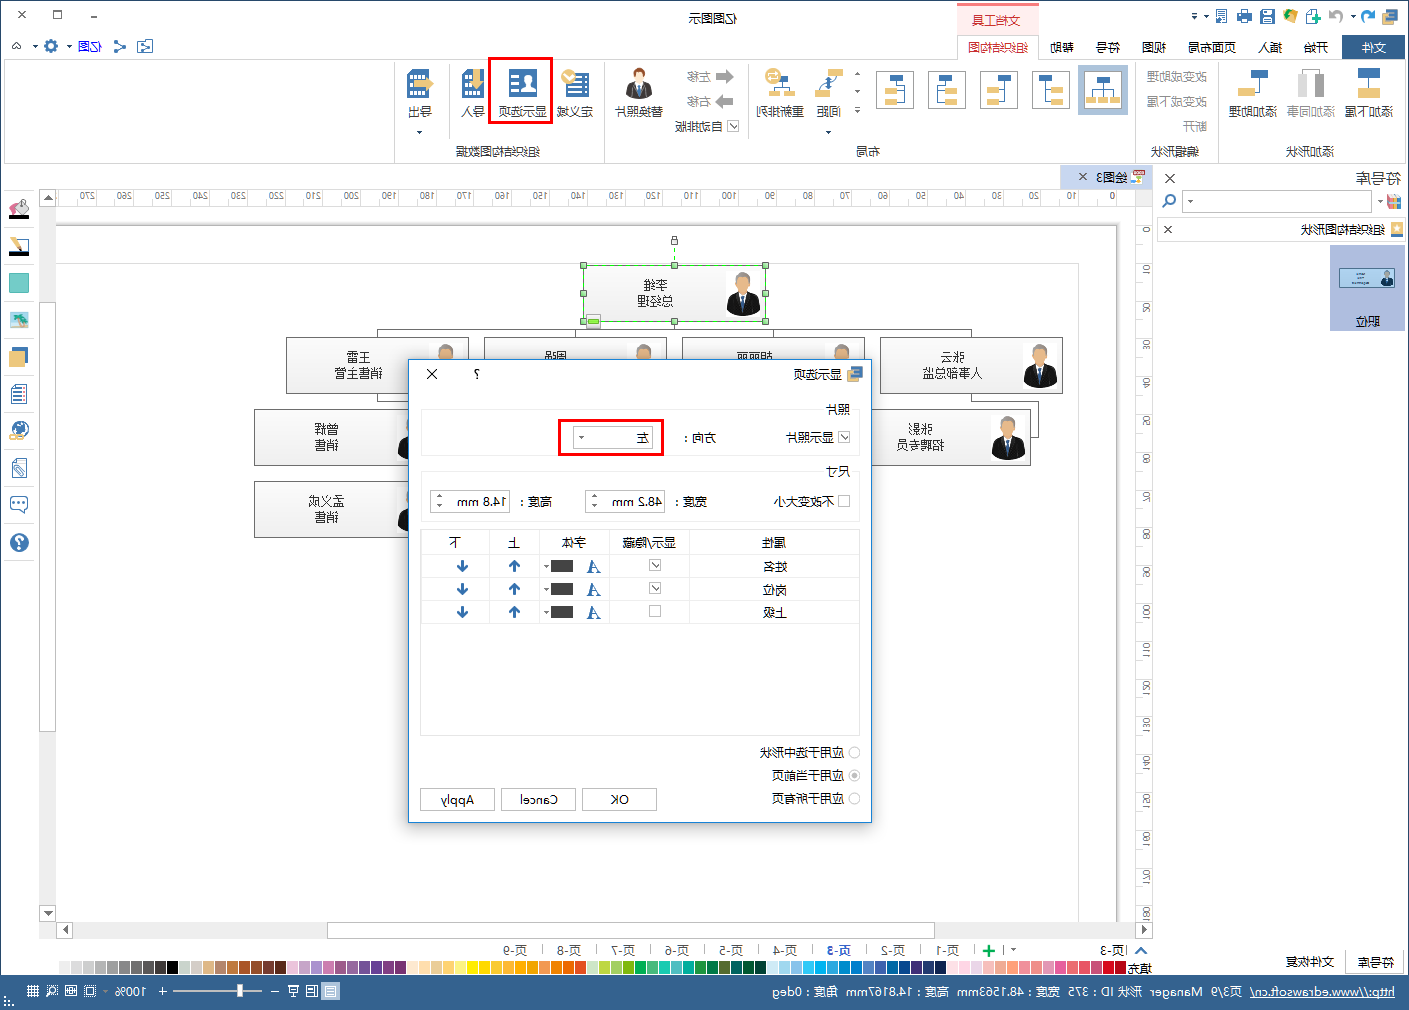This screenshot has height=1010, width=1409.
Task: Select 应用于选中形状 radio button
Action: pos(854,752)
